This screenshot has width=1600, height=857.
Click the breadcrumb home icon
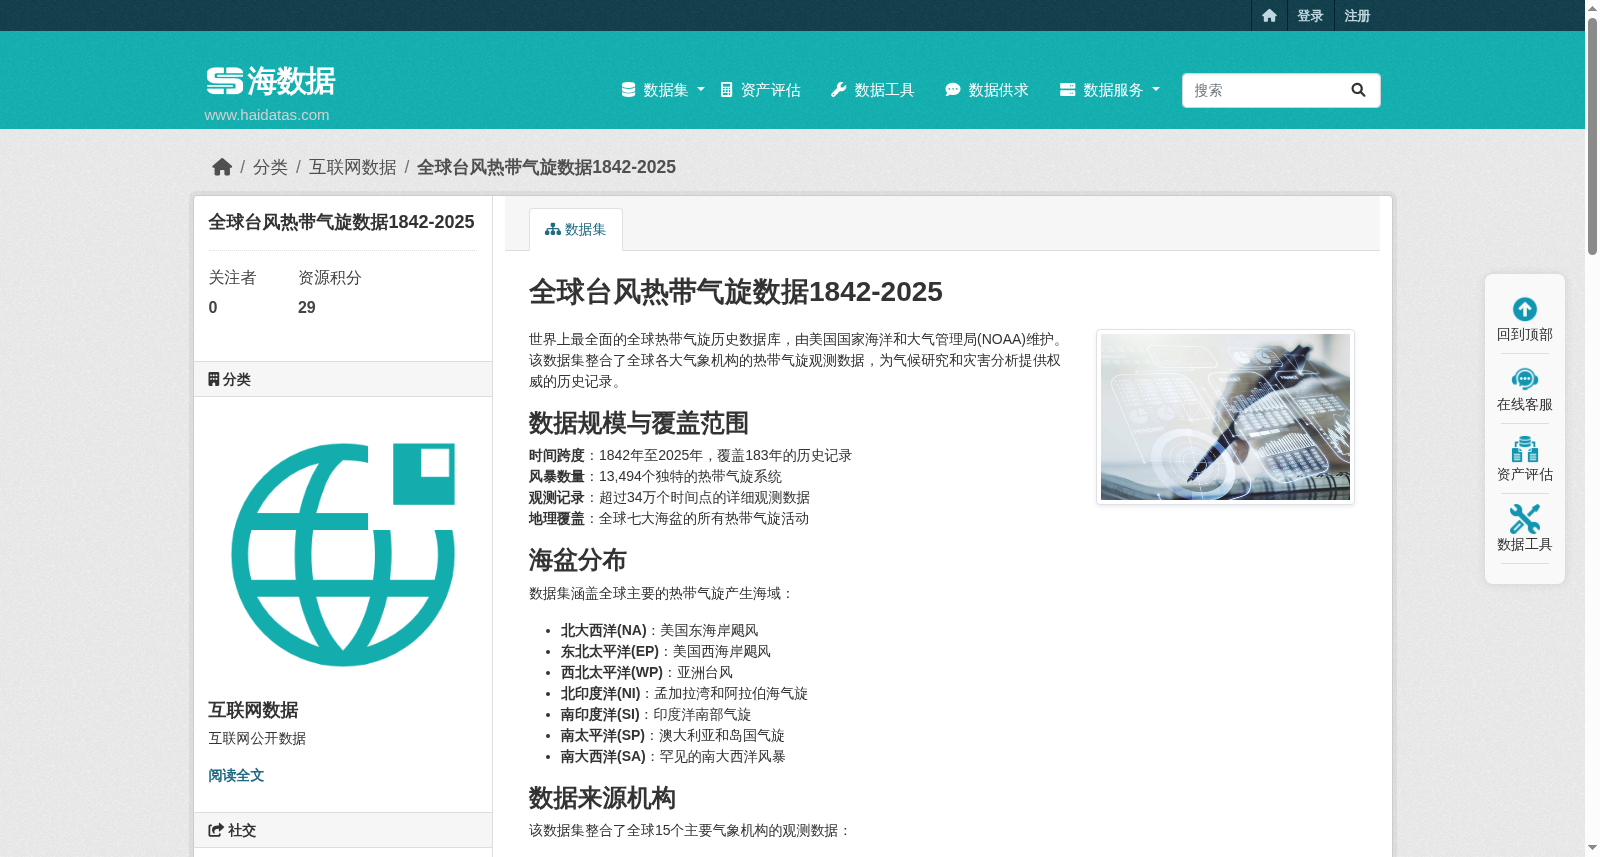(x=222, y=167)
